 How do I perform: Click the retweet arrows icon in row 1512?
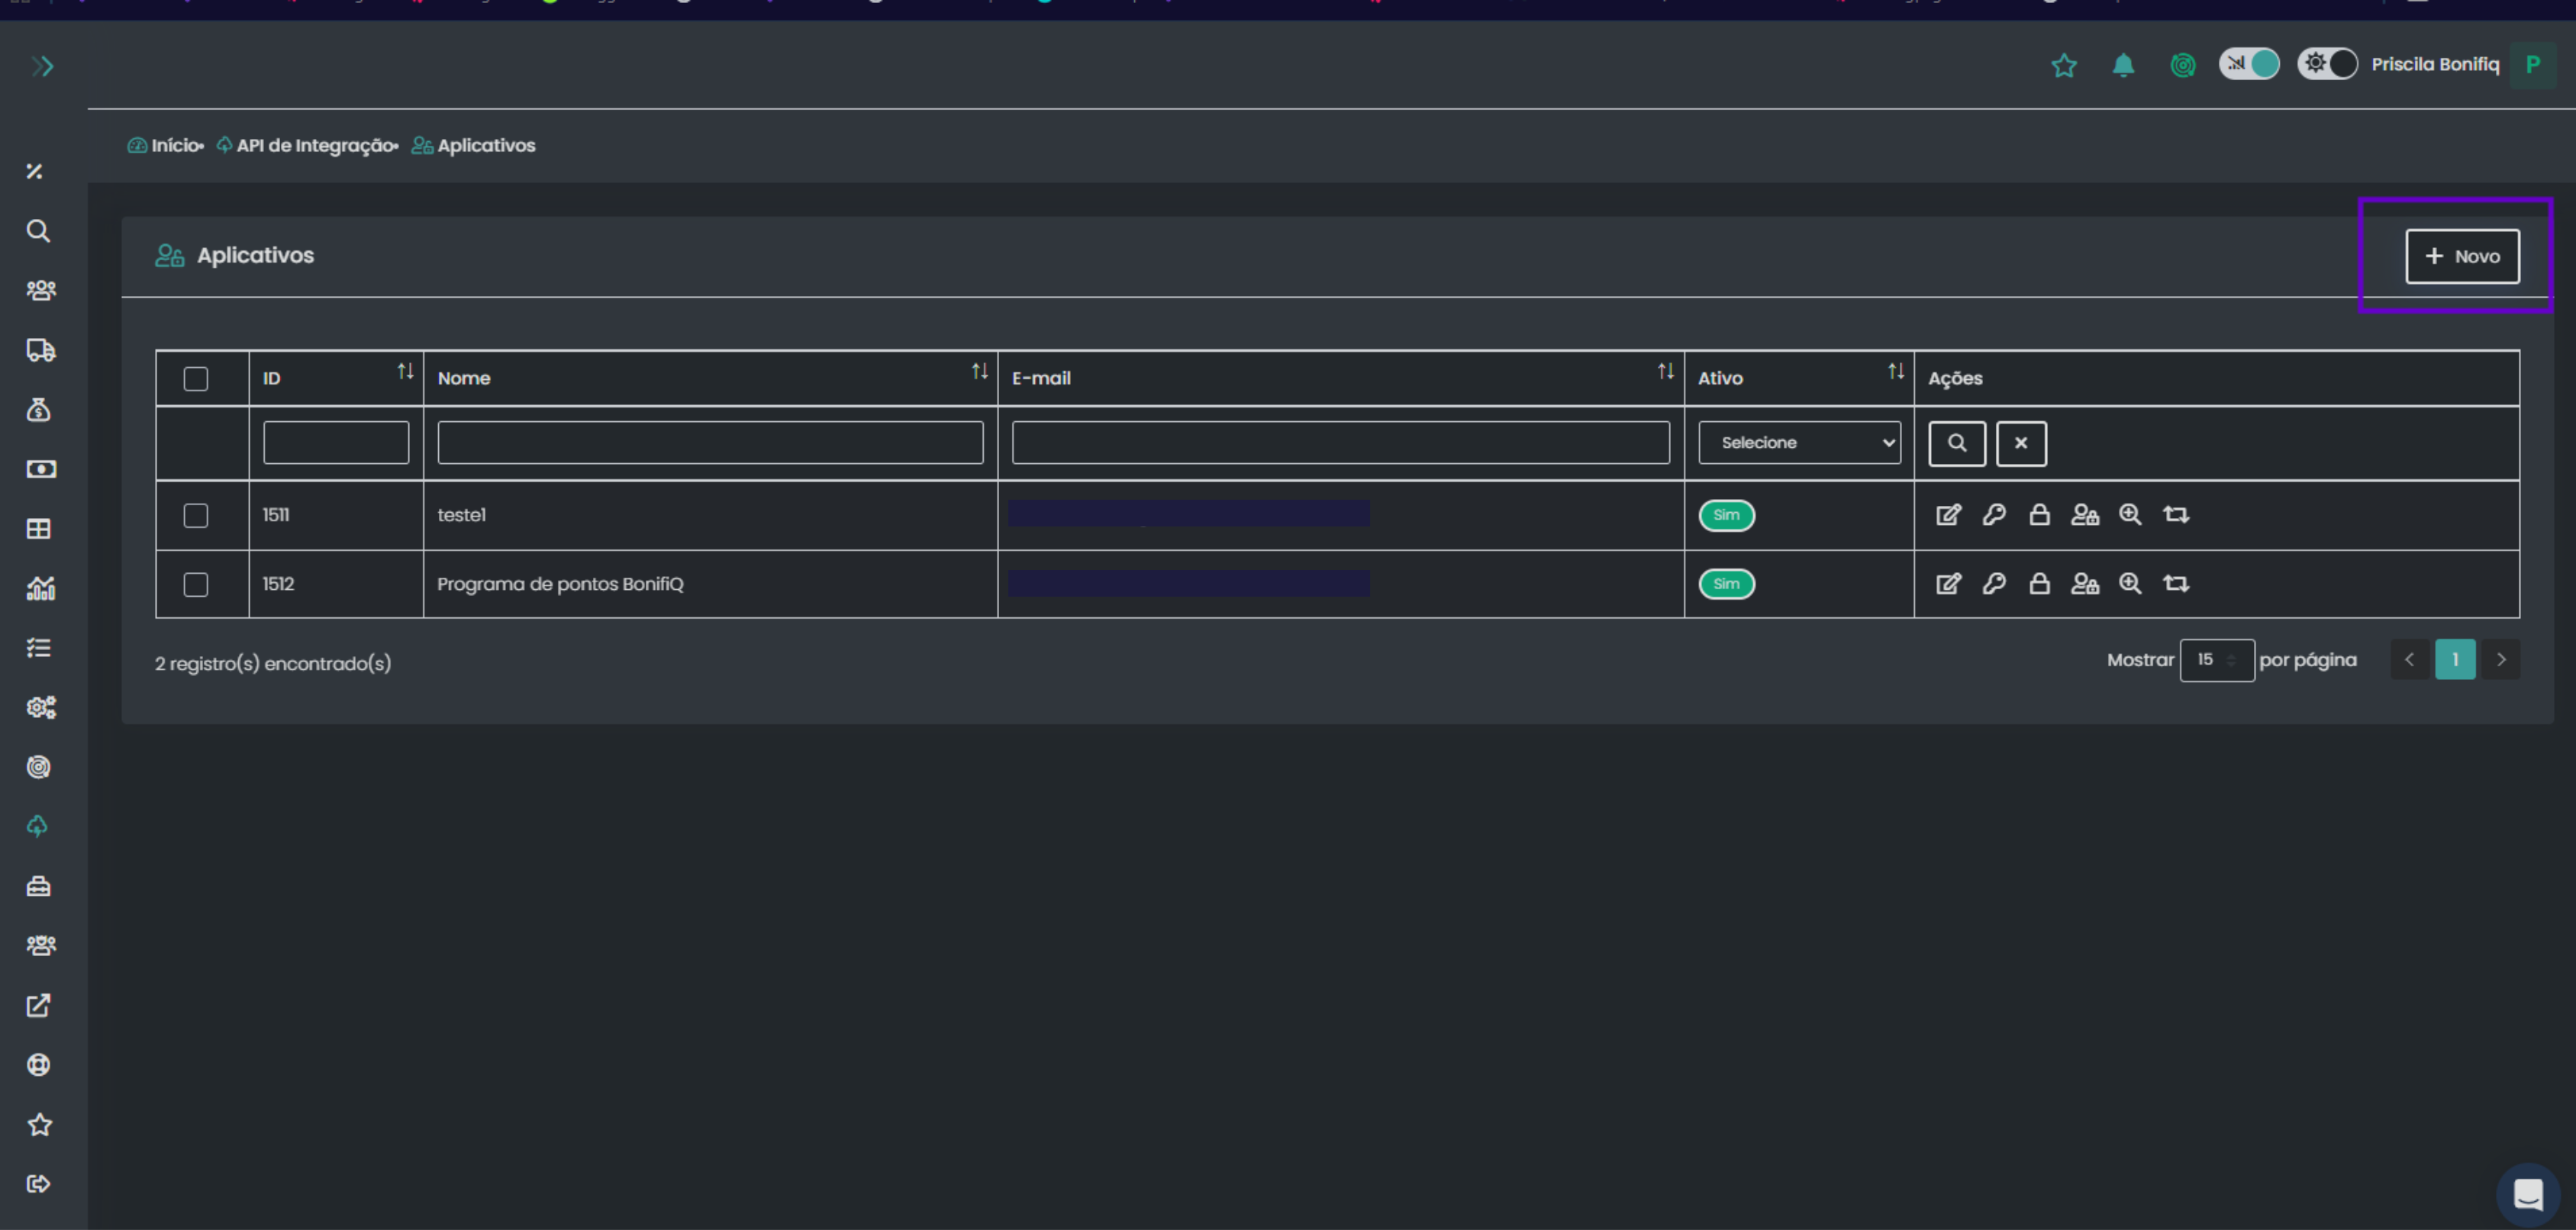point(2176,584)
